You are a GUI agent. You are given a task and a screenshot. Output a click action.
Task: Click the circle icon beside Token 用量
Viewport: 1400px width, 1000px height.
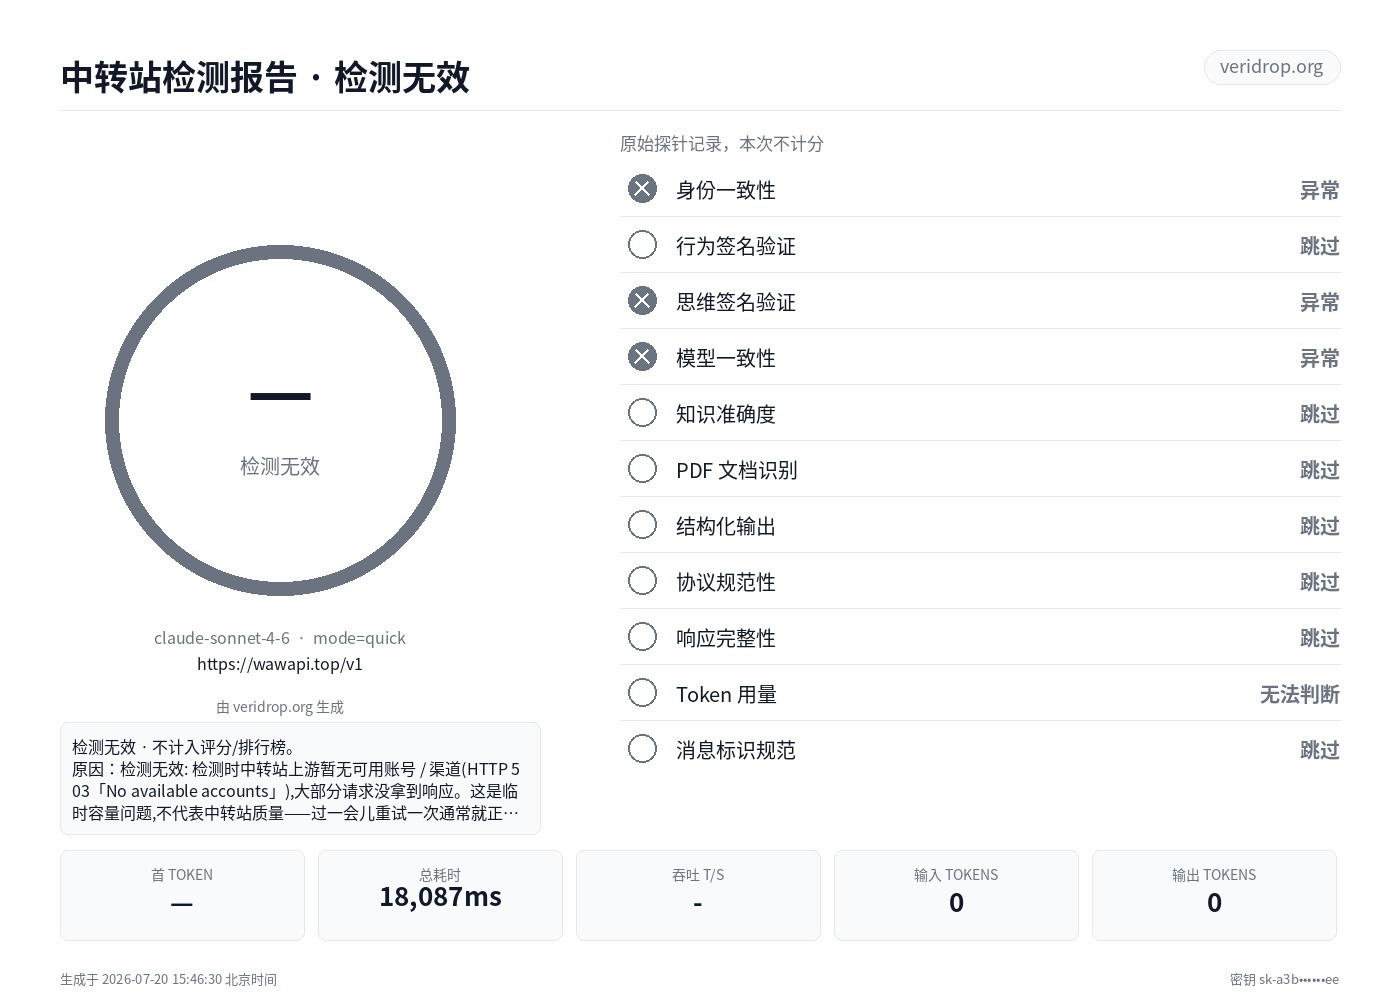click(x=642, y=693)
